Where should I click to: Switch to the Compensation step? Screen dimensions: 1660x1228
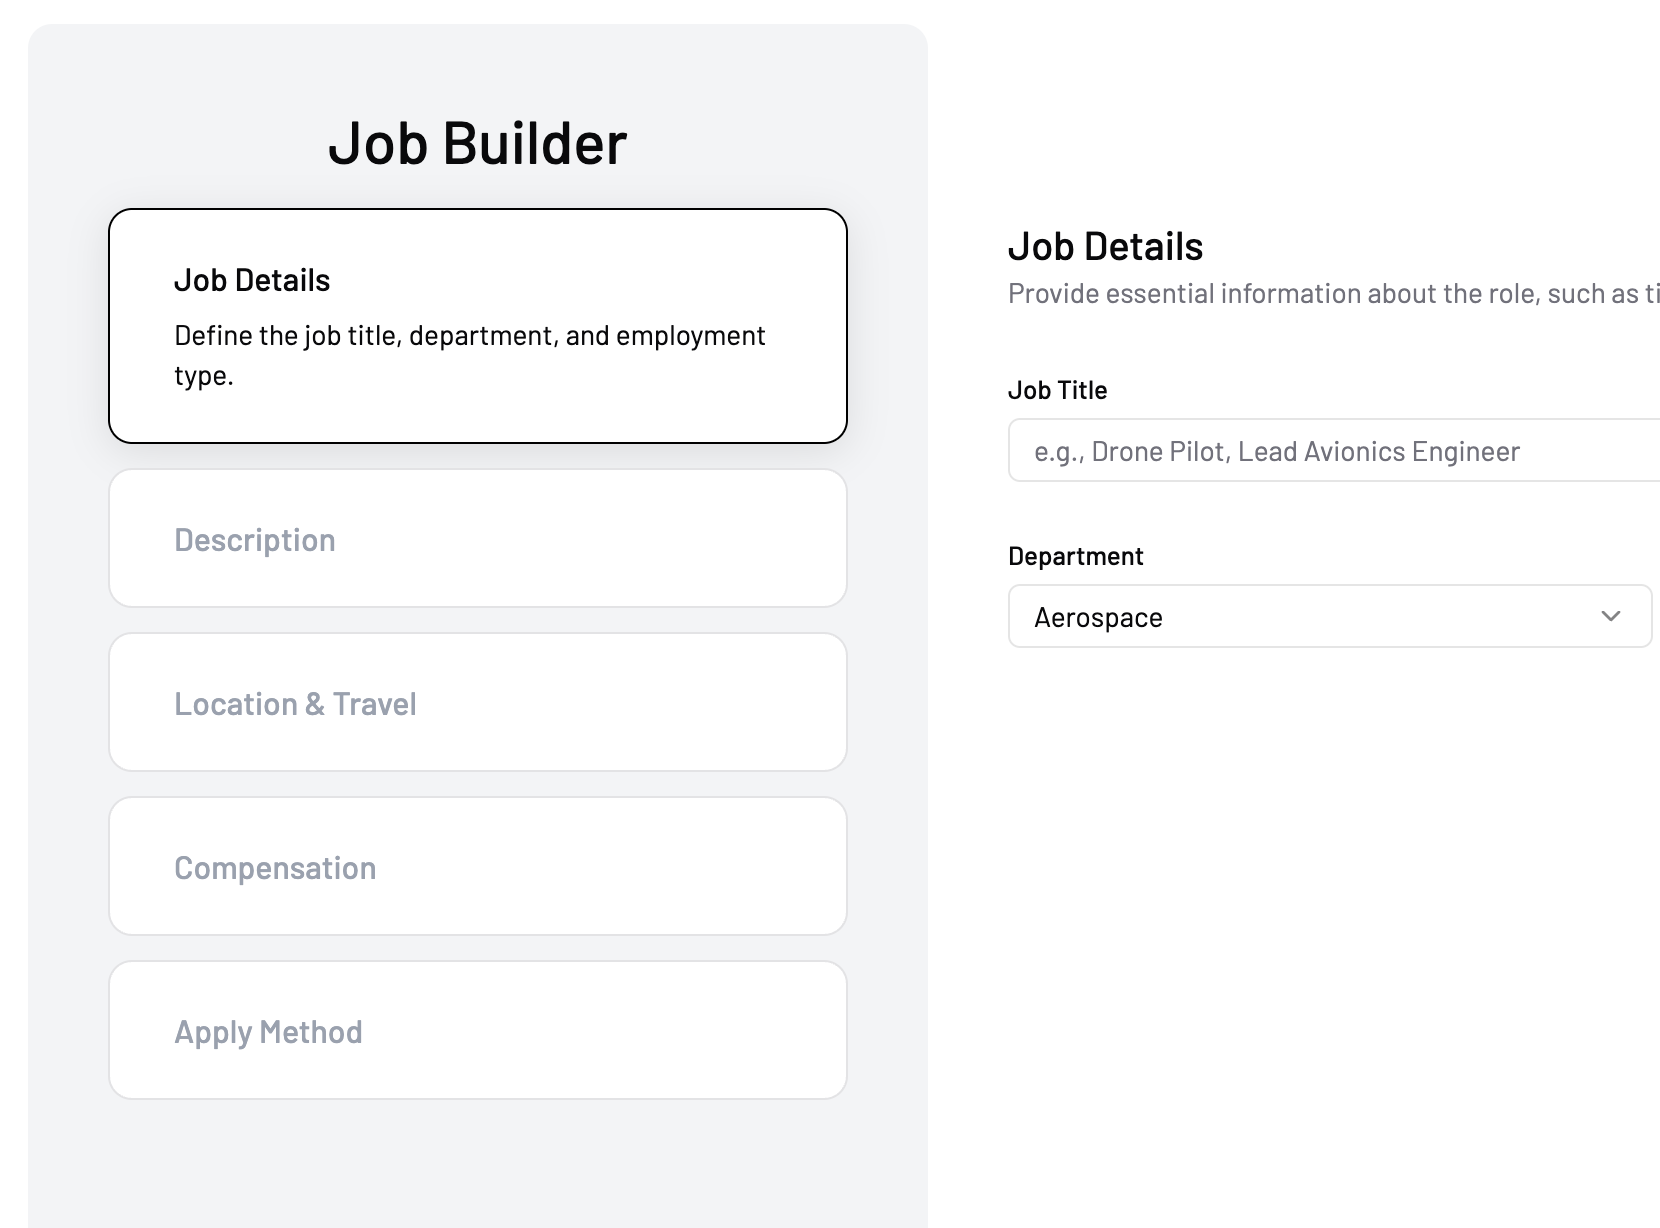coord(477,866)
